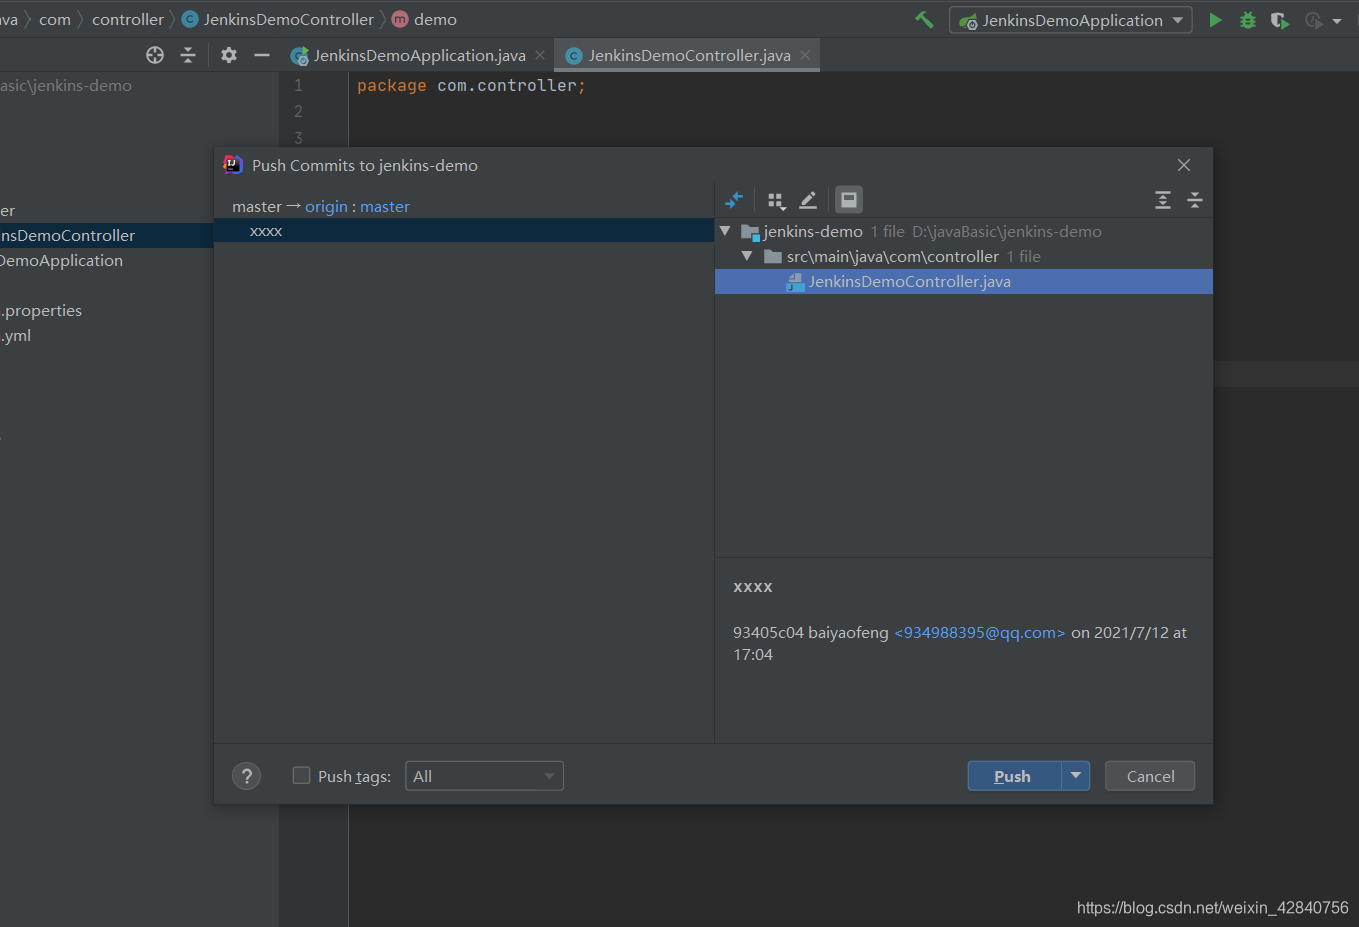Screen dimensions: 1359x927
Task: Run with Coverage shield icon
Action: (1279, 20)
